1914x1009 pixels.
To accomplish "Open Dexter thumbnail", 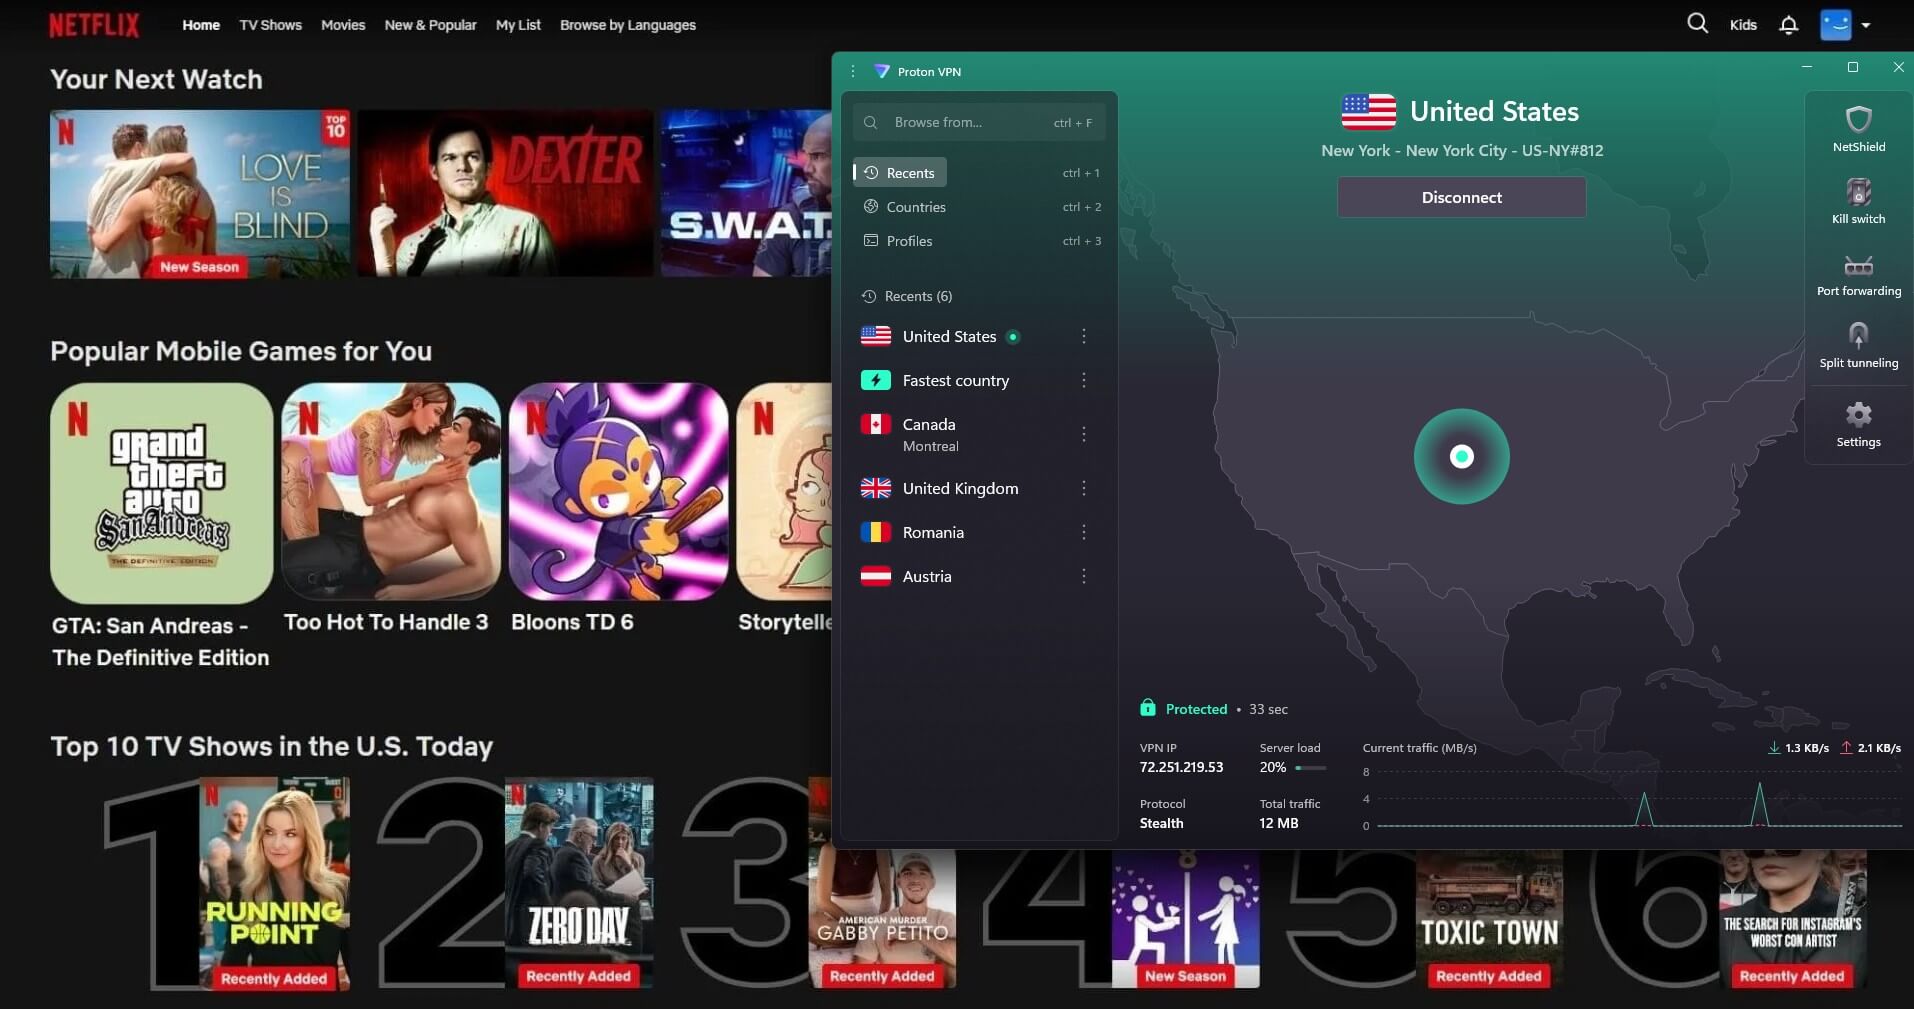I will click(505, 193).
